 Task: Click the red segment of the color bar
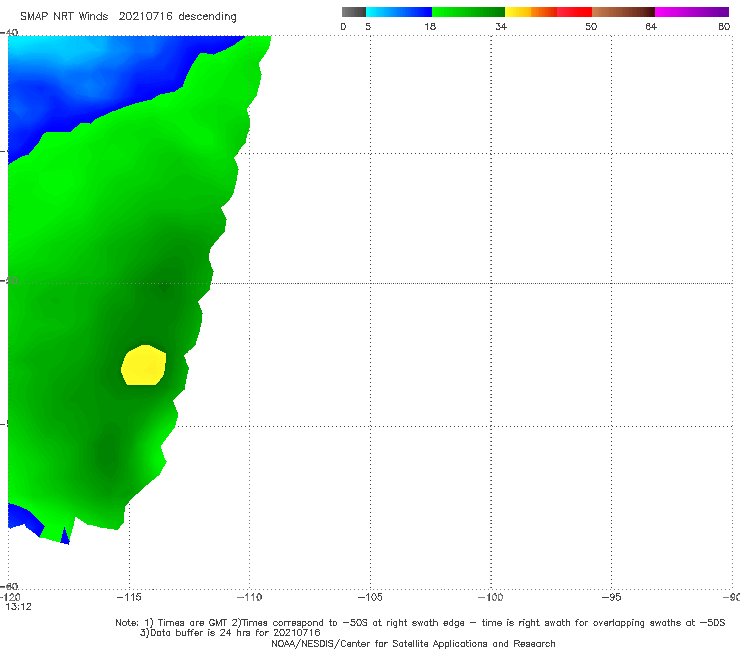[574, 12]
